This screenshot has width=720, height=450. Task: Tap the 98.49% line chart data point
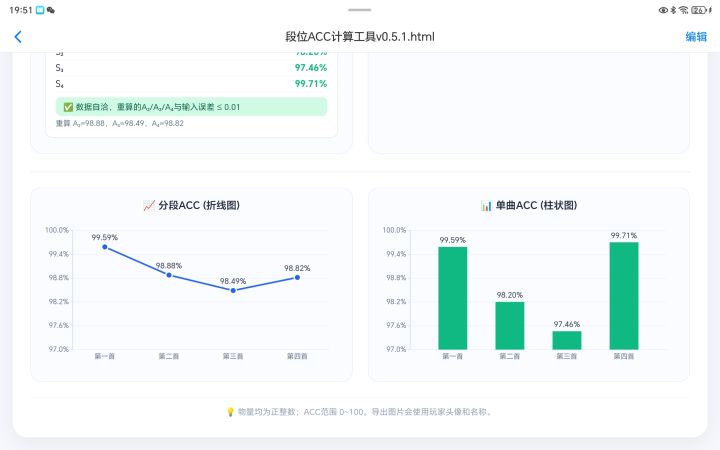[x=233, y=290]
